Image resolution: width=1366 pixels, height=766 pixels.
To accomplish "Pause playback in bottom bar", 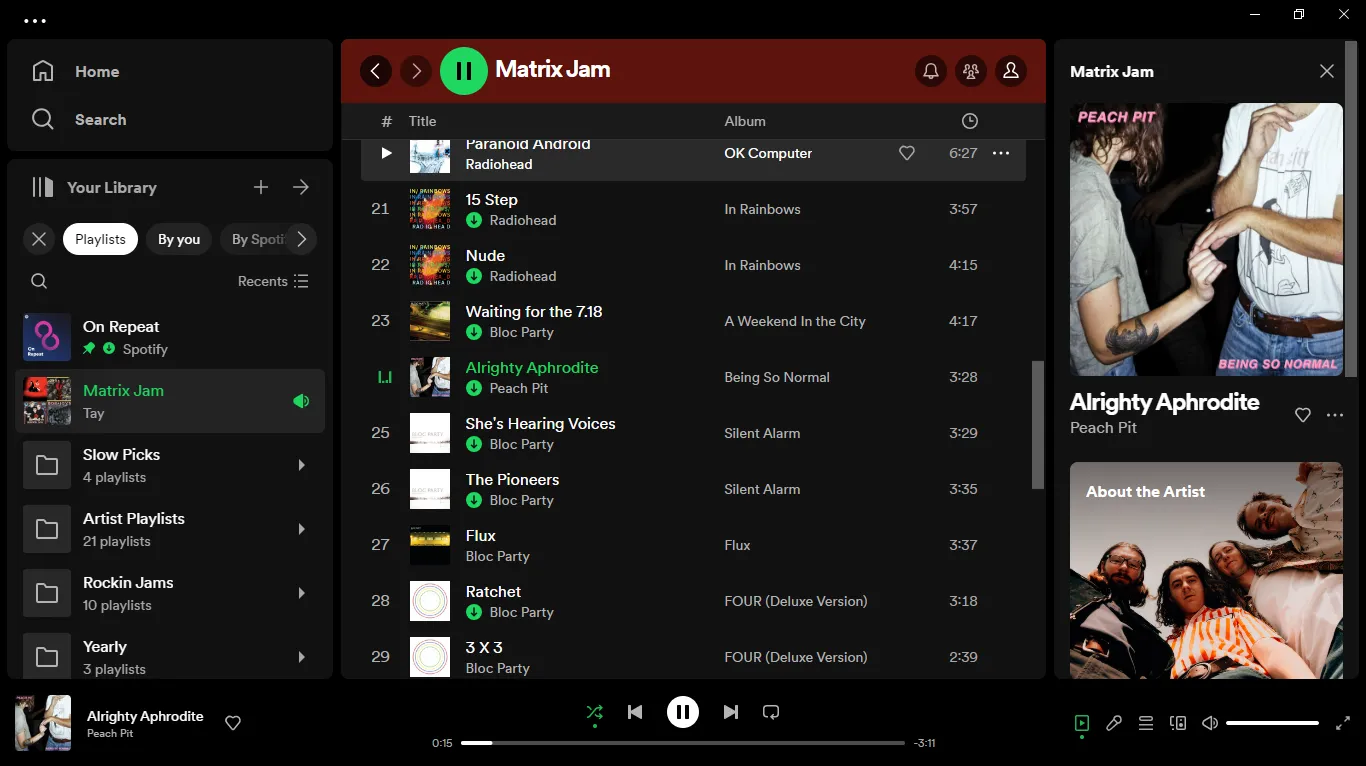I will (x=683, y=712).
